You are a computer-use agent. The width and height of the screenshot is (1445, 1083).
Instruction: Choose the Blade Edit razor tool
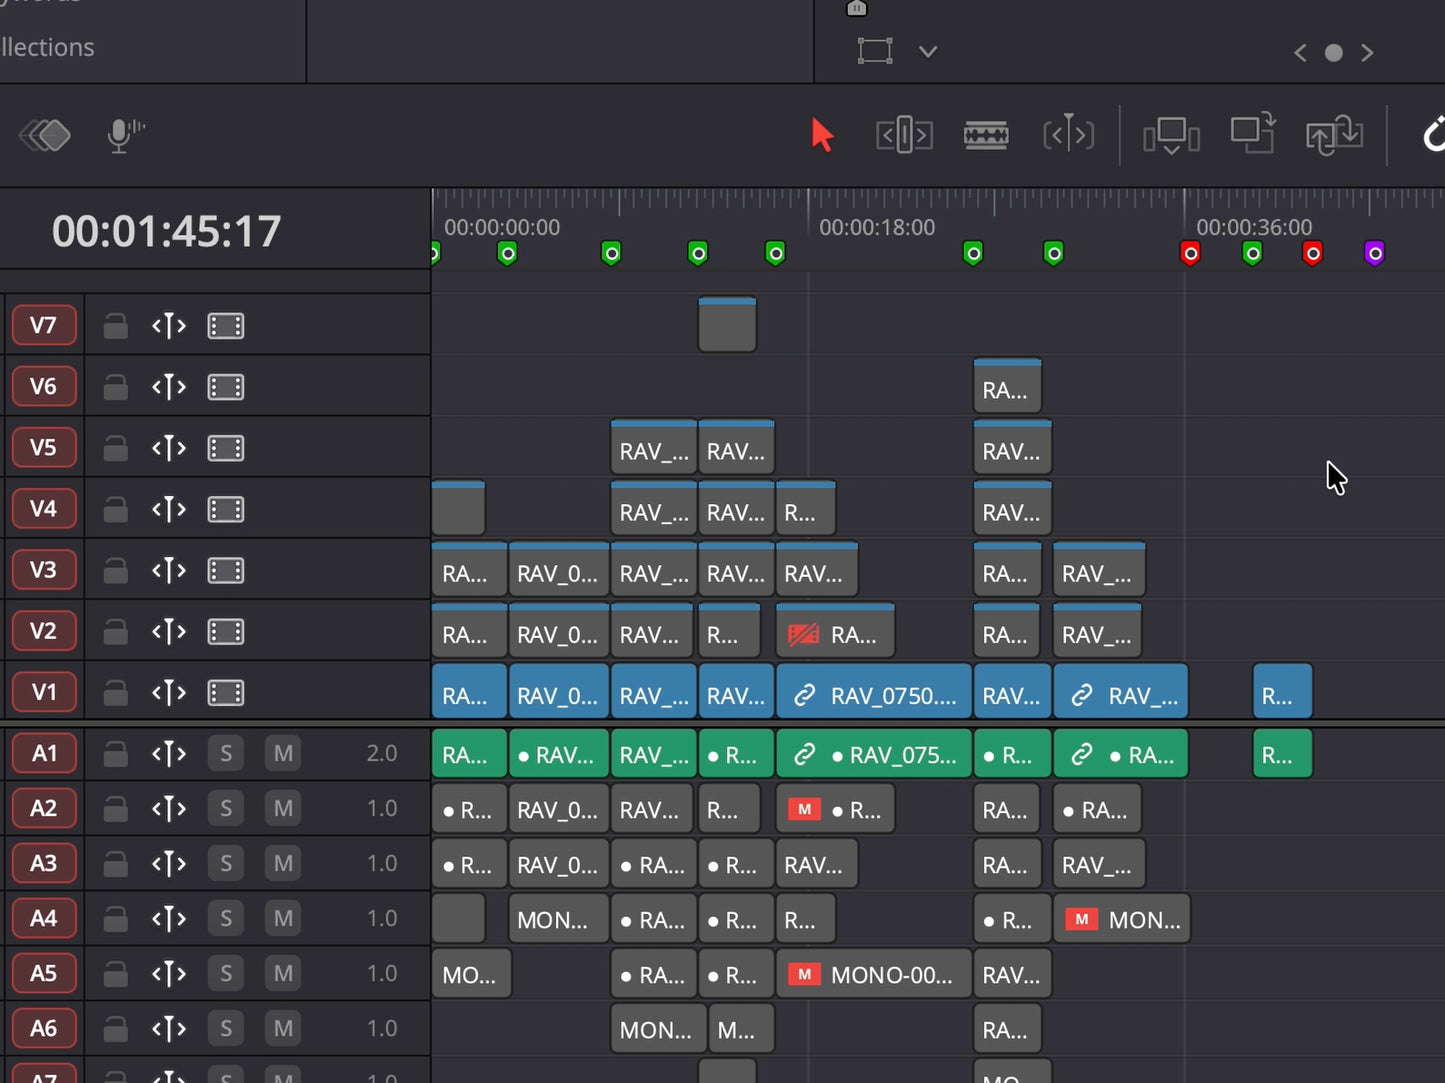pos(986,134)
